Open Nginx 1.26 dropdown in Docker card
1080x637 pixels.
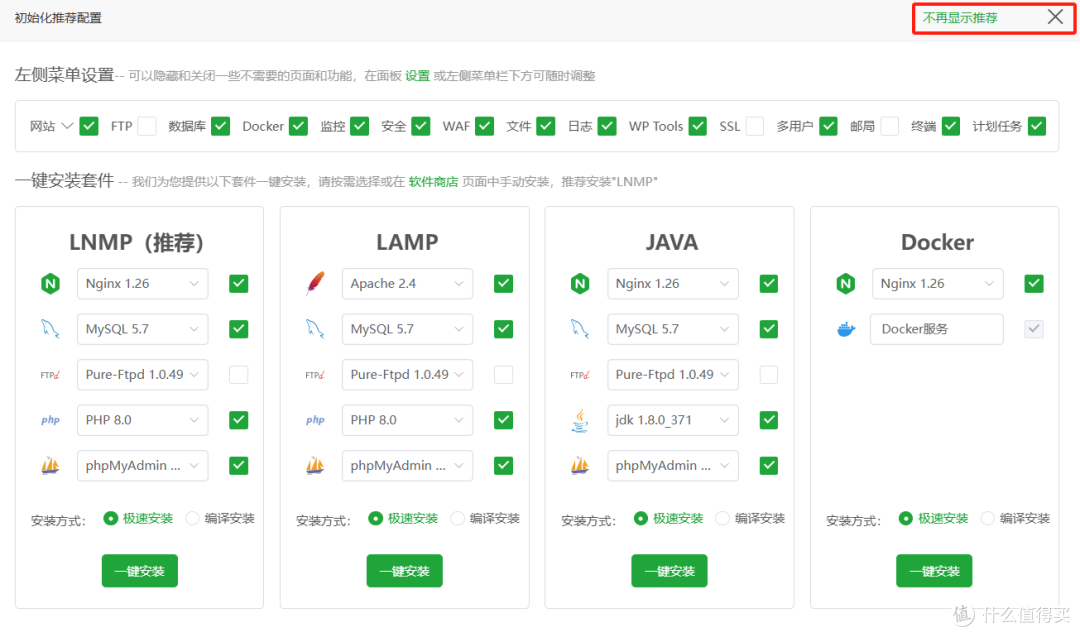pyautogui.click(x=937, y=284)
